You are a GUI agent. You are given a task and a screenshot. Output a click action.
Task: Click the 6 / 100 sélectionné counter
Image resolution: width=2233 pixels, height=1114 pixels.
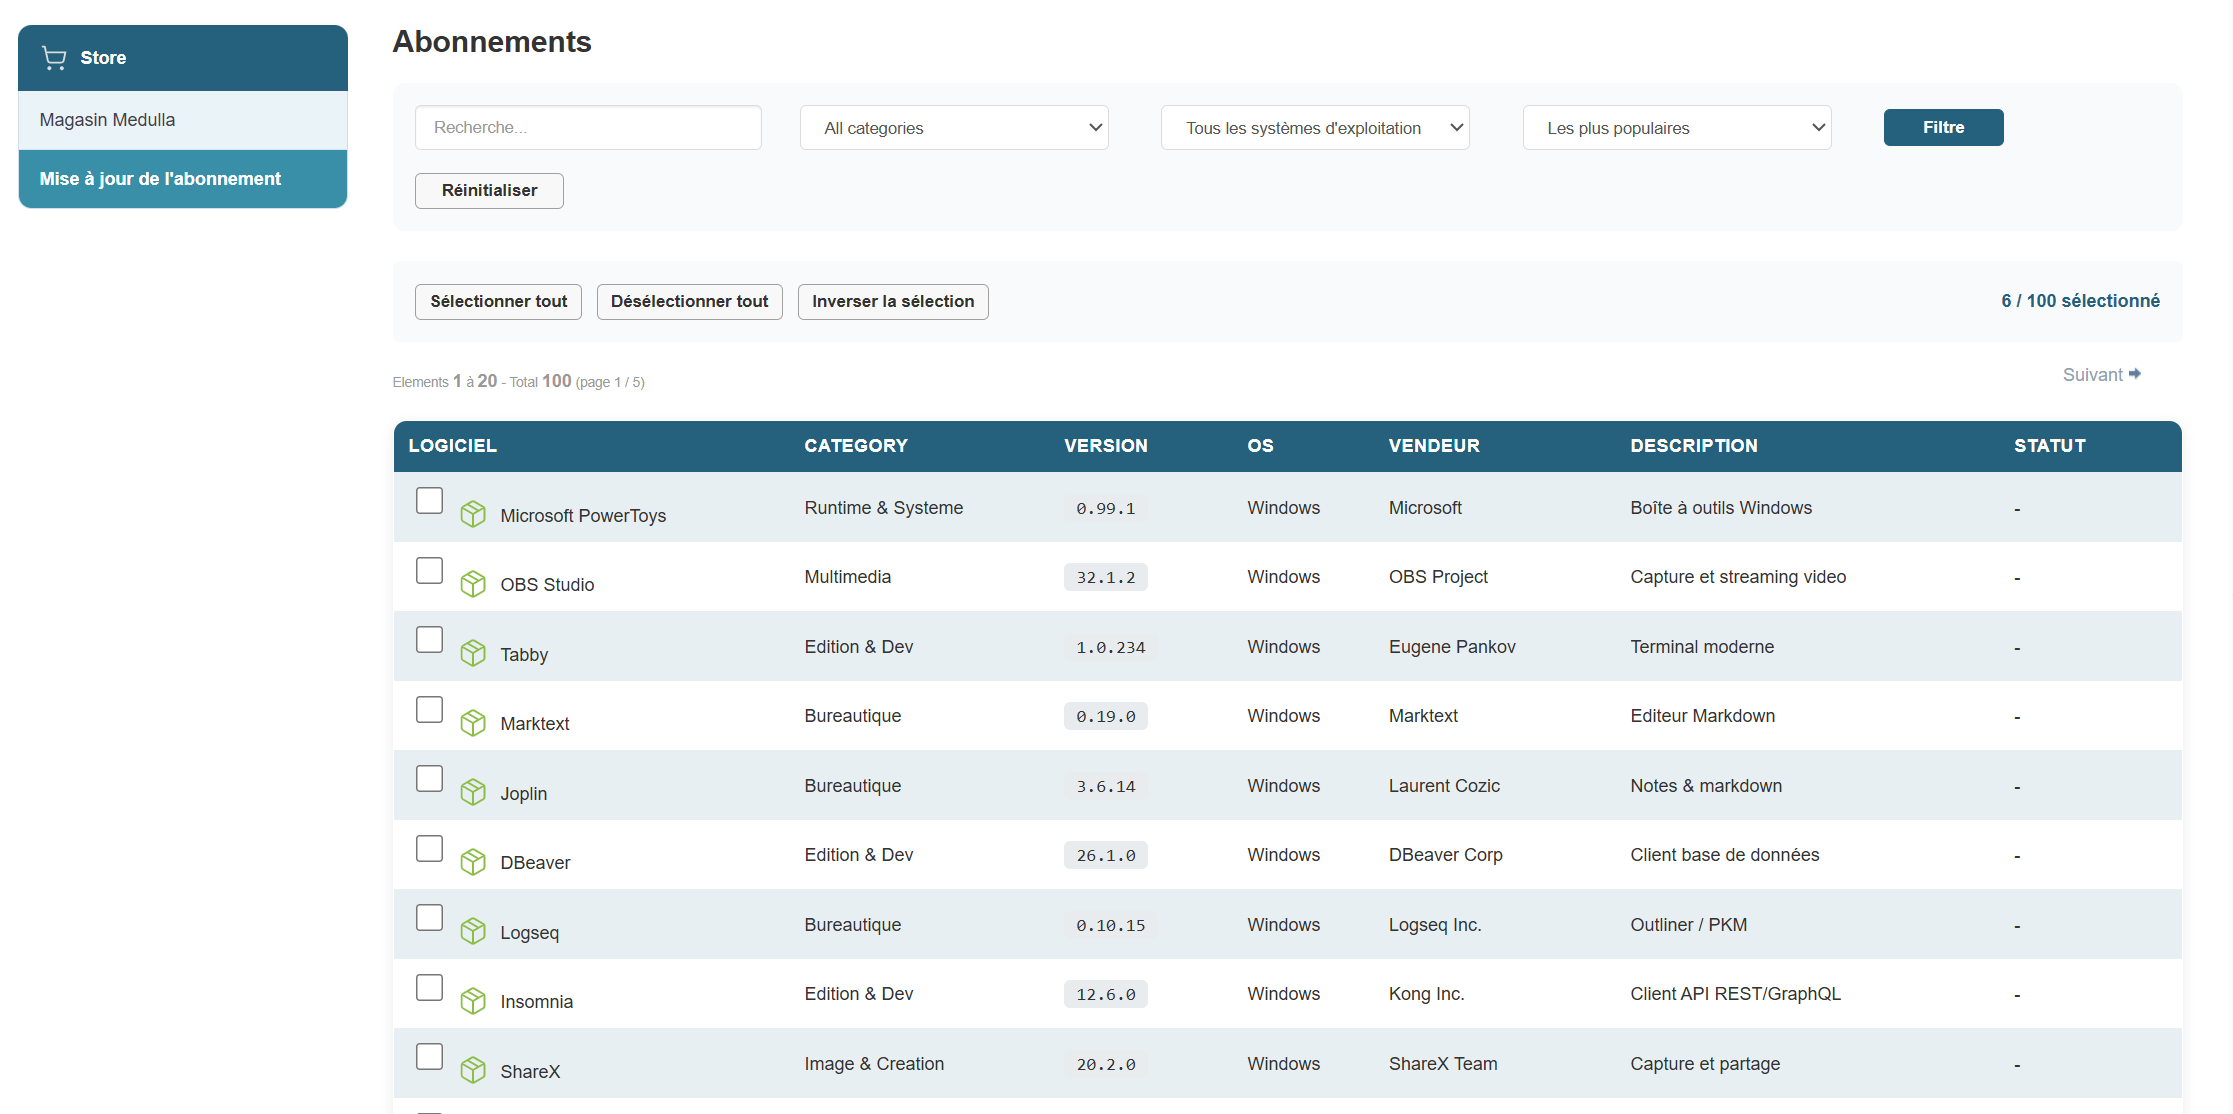[2080, 301]
